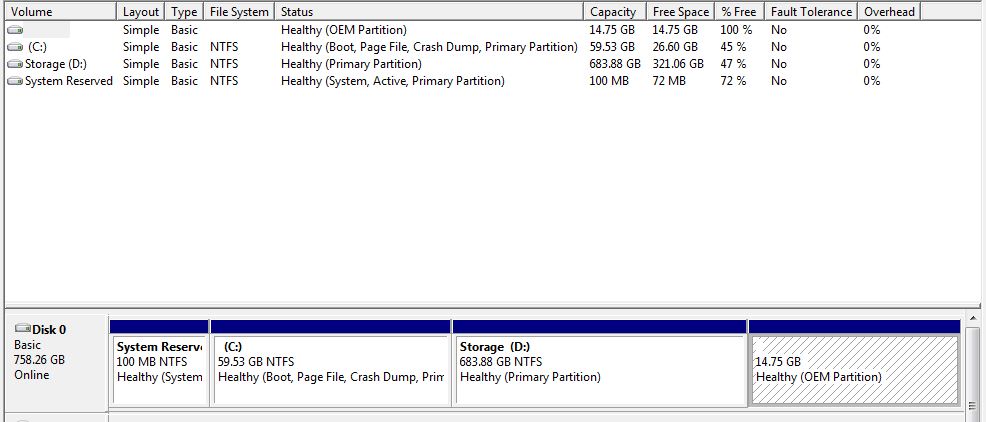986x422 pixels.
Task: Click the Disk 0 label panel
Action: [x=56, y=362]
